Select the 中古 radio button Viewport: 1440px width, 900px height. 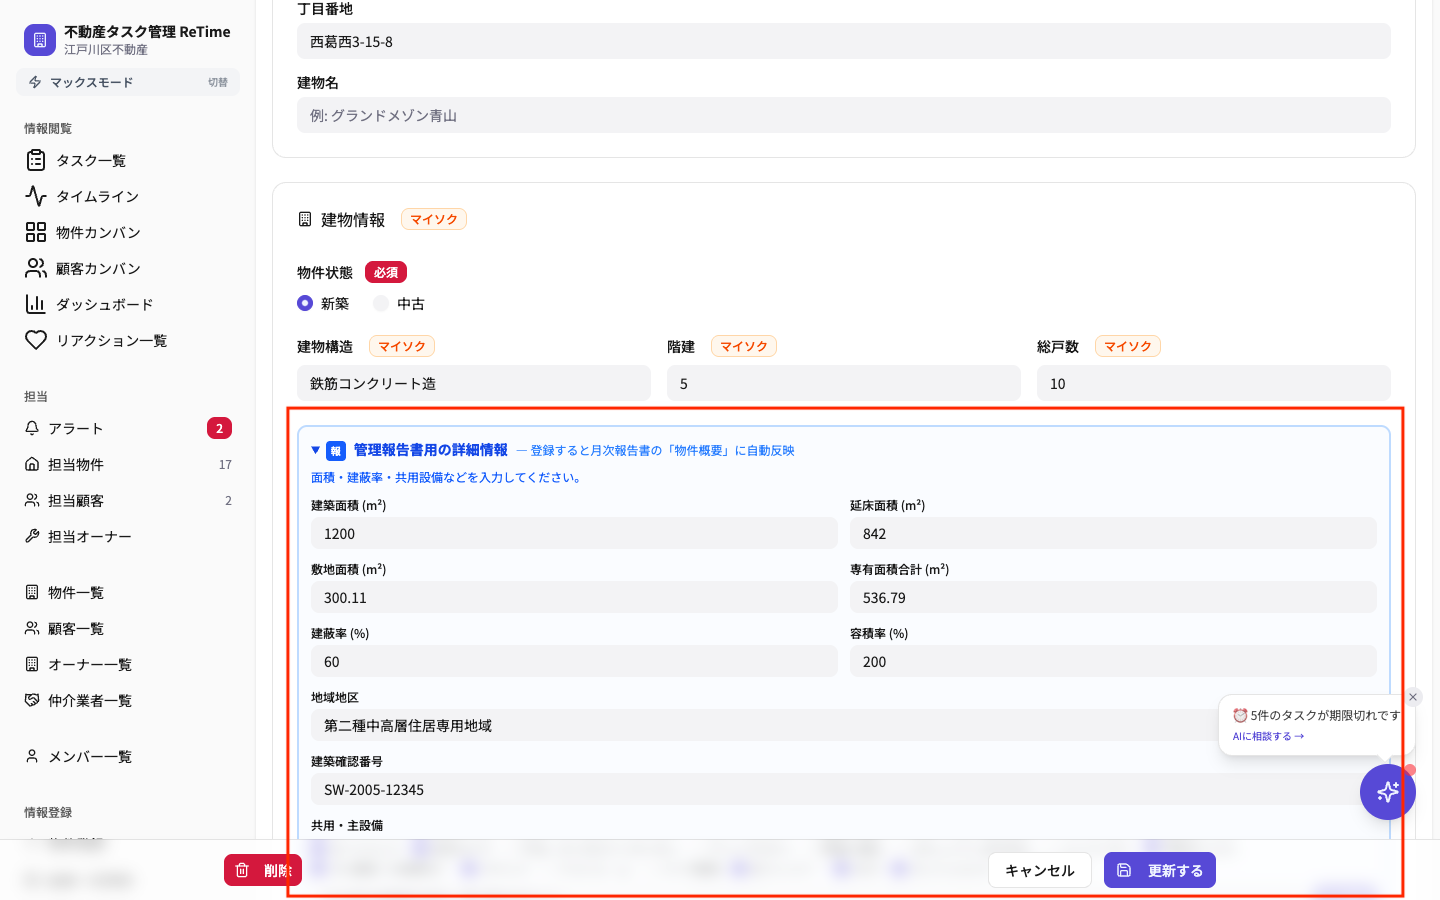[x=381, y=303]
